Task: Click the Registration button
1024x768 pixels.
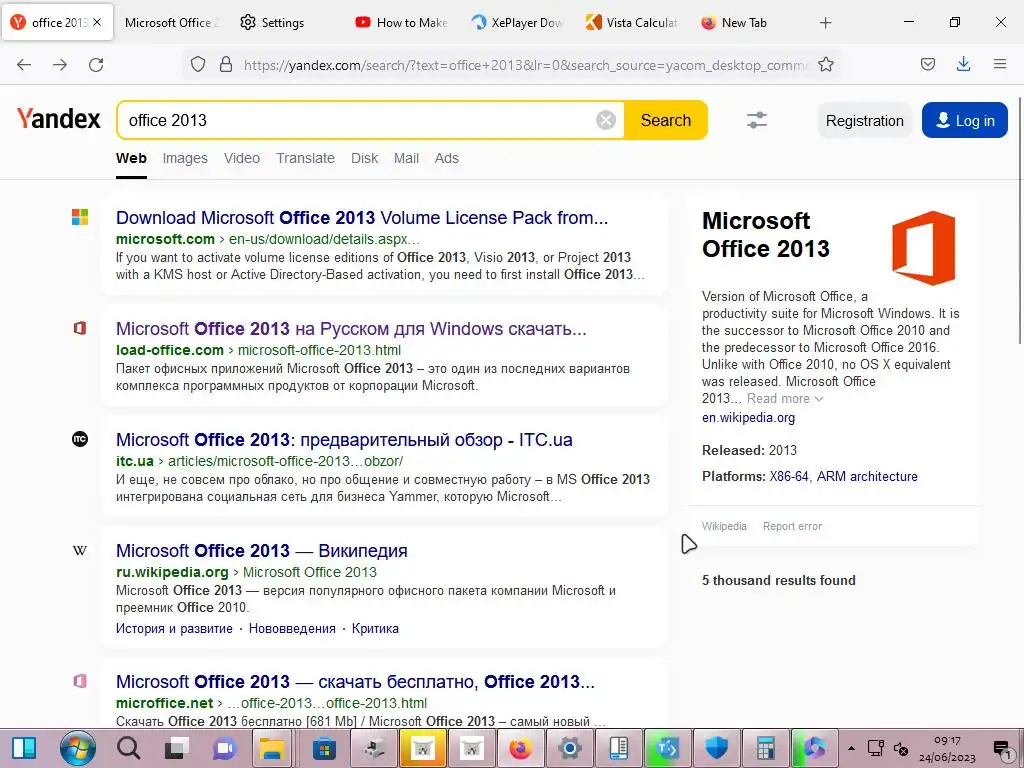Action: point(865,121)
